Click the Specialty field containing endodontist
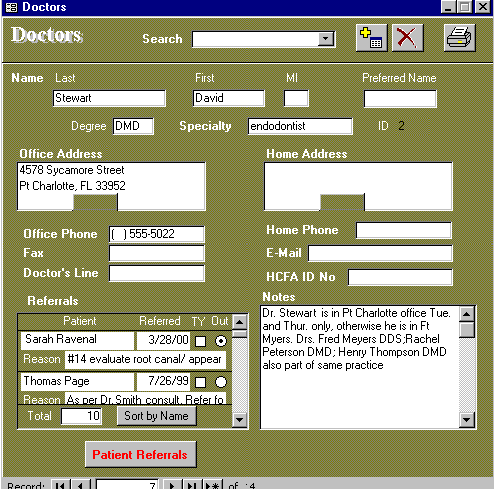This screenshot has width=496, height=489. pos(300,126)
